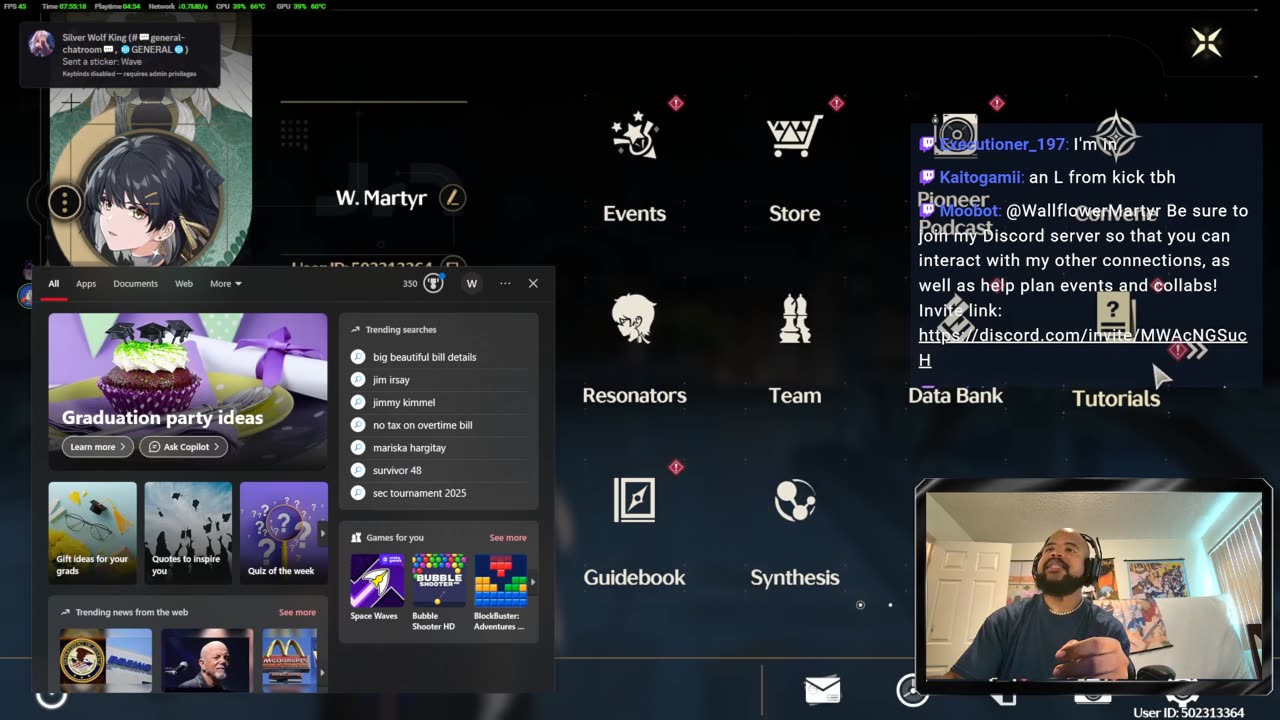Viewport: 1280px width, 720px height.
Task: Open the Tutorials question-mark book icon
Action: 1115,316
